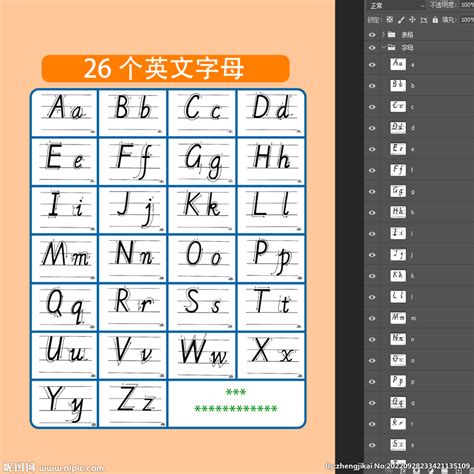Toggle visibility eye of layer i
474x474 pixels.
372,234
